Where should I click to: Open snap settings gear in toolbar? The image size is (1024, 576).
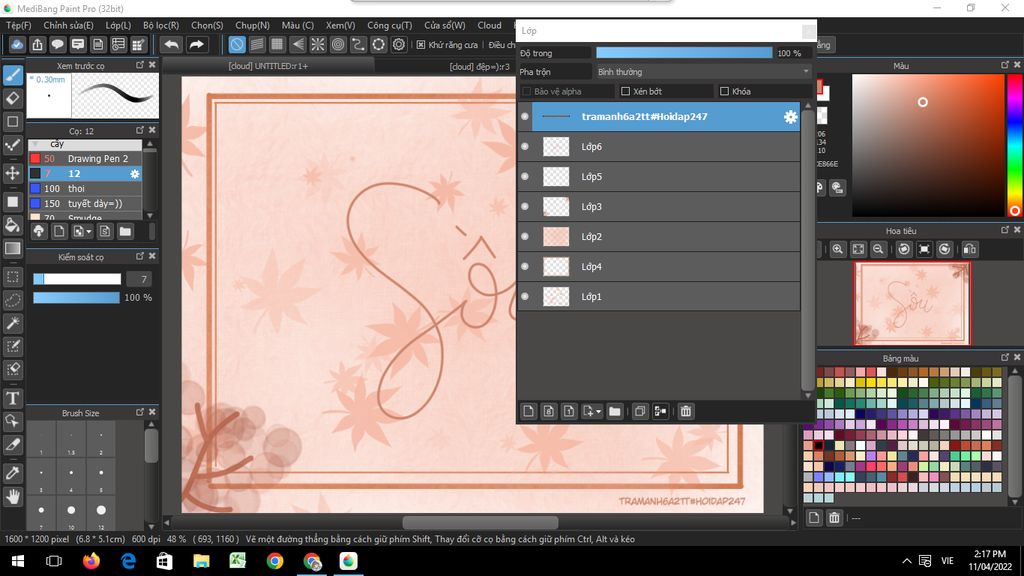pos(399,44)
